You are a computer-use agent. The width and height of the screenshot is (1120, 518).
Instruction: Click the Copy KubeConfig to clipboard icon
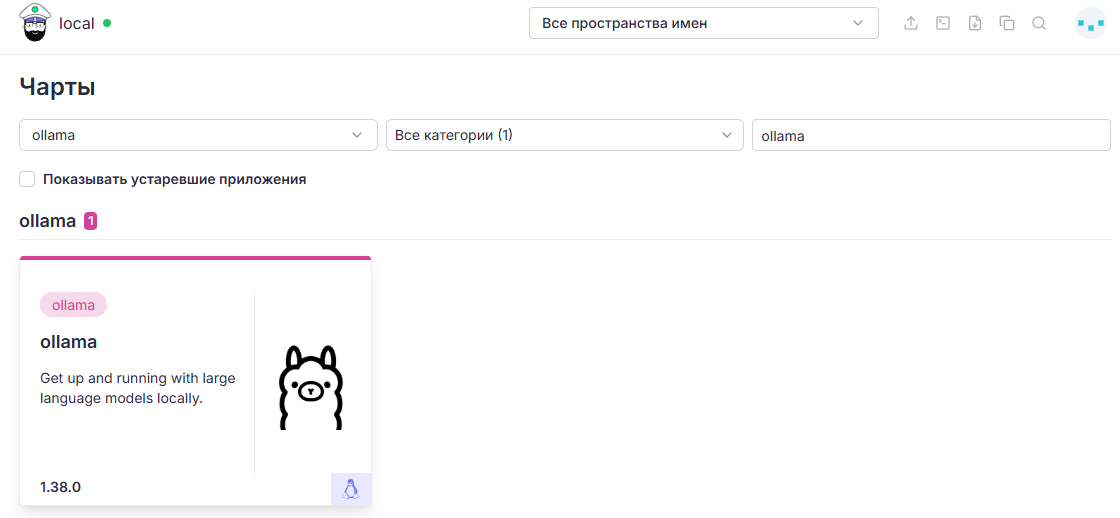(1007, 24)
